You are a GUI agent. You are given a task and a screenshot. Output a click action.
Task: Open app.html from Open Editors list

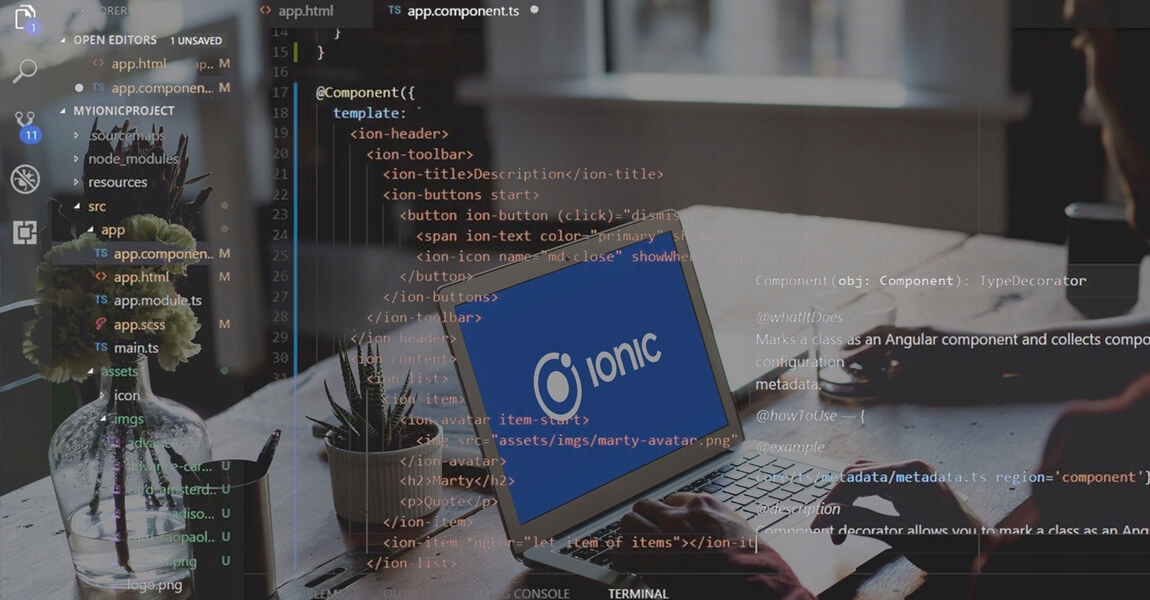click(x=139, y=64)
